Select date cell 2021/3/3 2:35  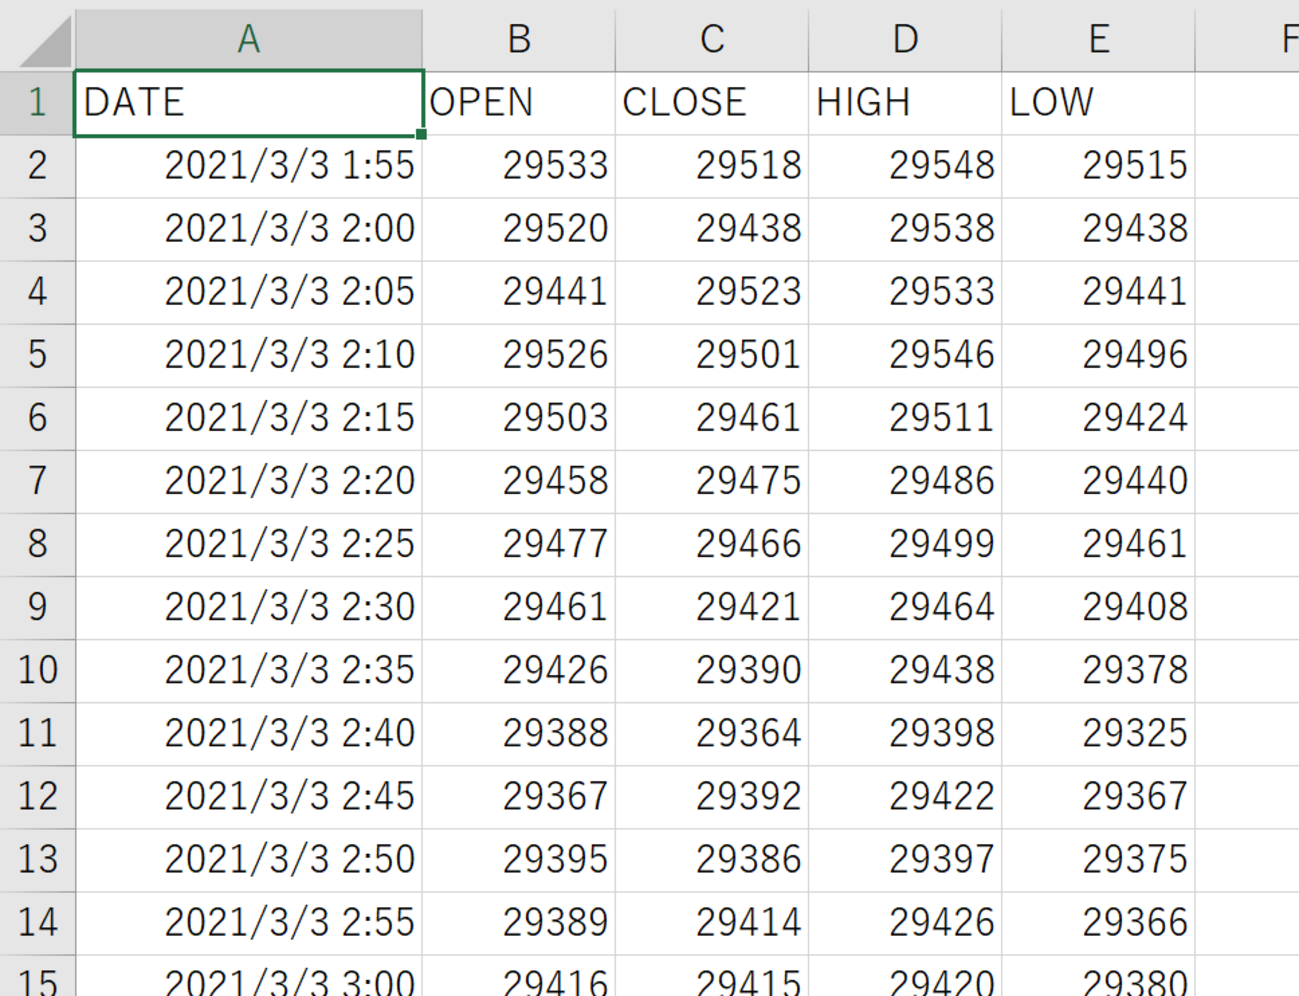(249, 670)
